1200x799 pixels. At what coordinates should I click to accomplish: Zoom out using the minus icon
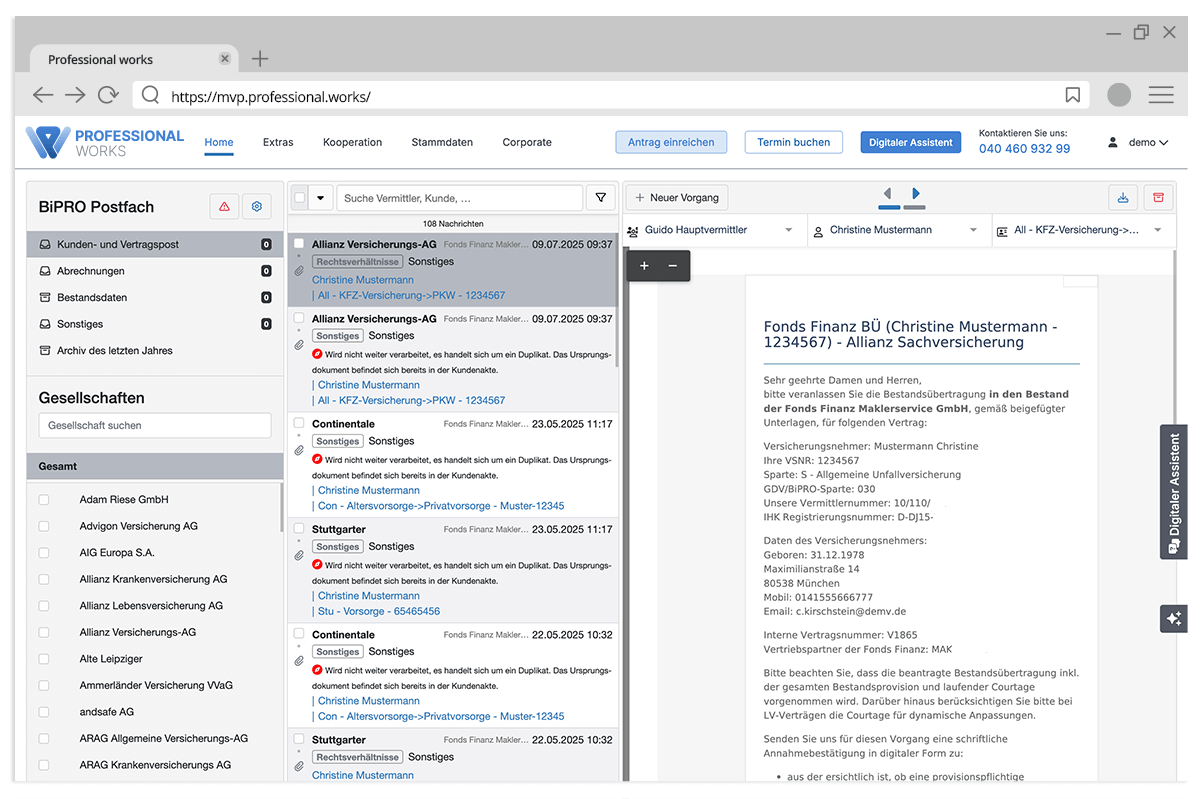671,265
